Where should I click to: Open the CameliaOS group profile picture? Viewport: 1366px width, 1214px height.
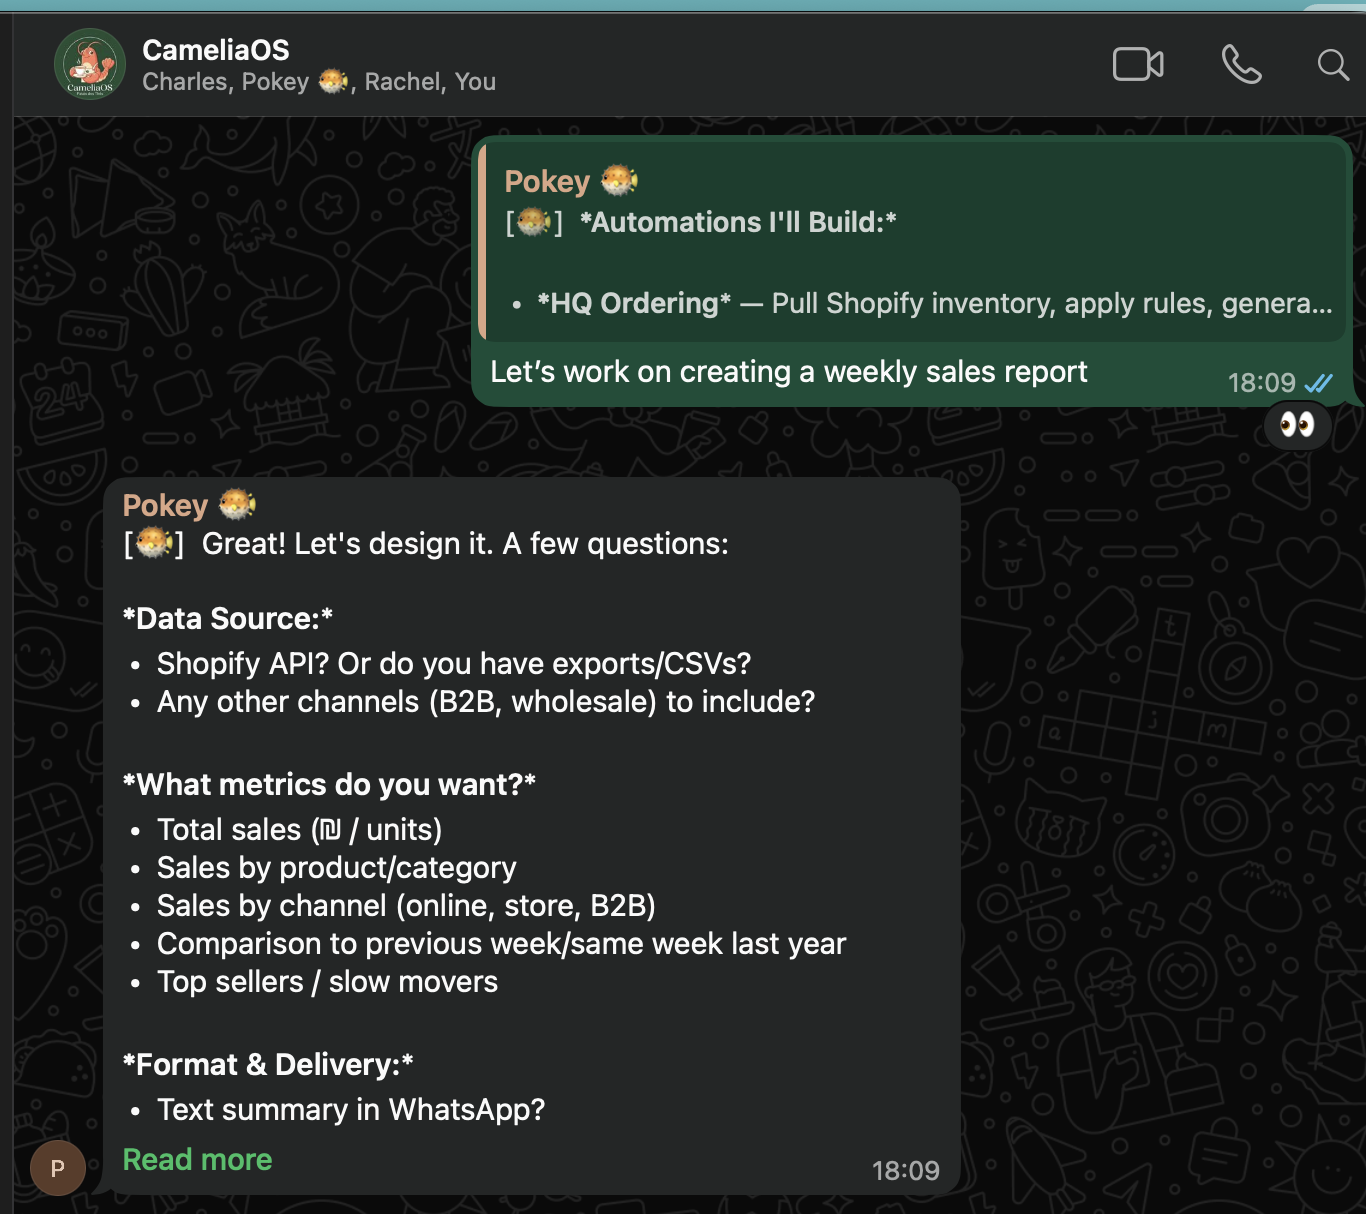point(90,65)
